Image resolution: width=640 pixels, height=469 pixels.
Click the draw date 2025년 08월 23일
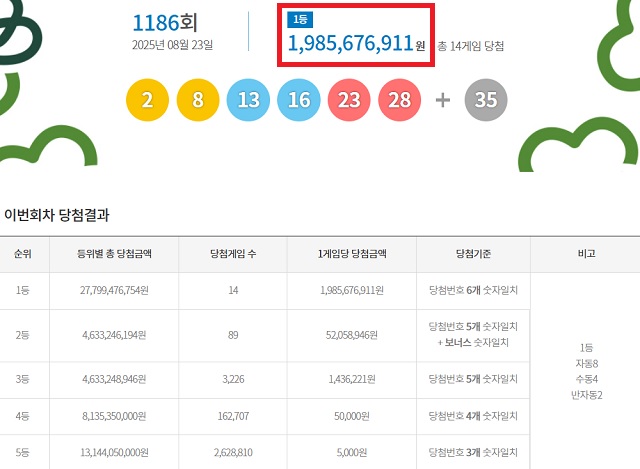coord(172,45)
